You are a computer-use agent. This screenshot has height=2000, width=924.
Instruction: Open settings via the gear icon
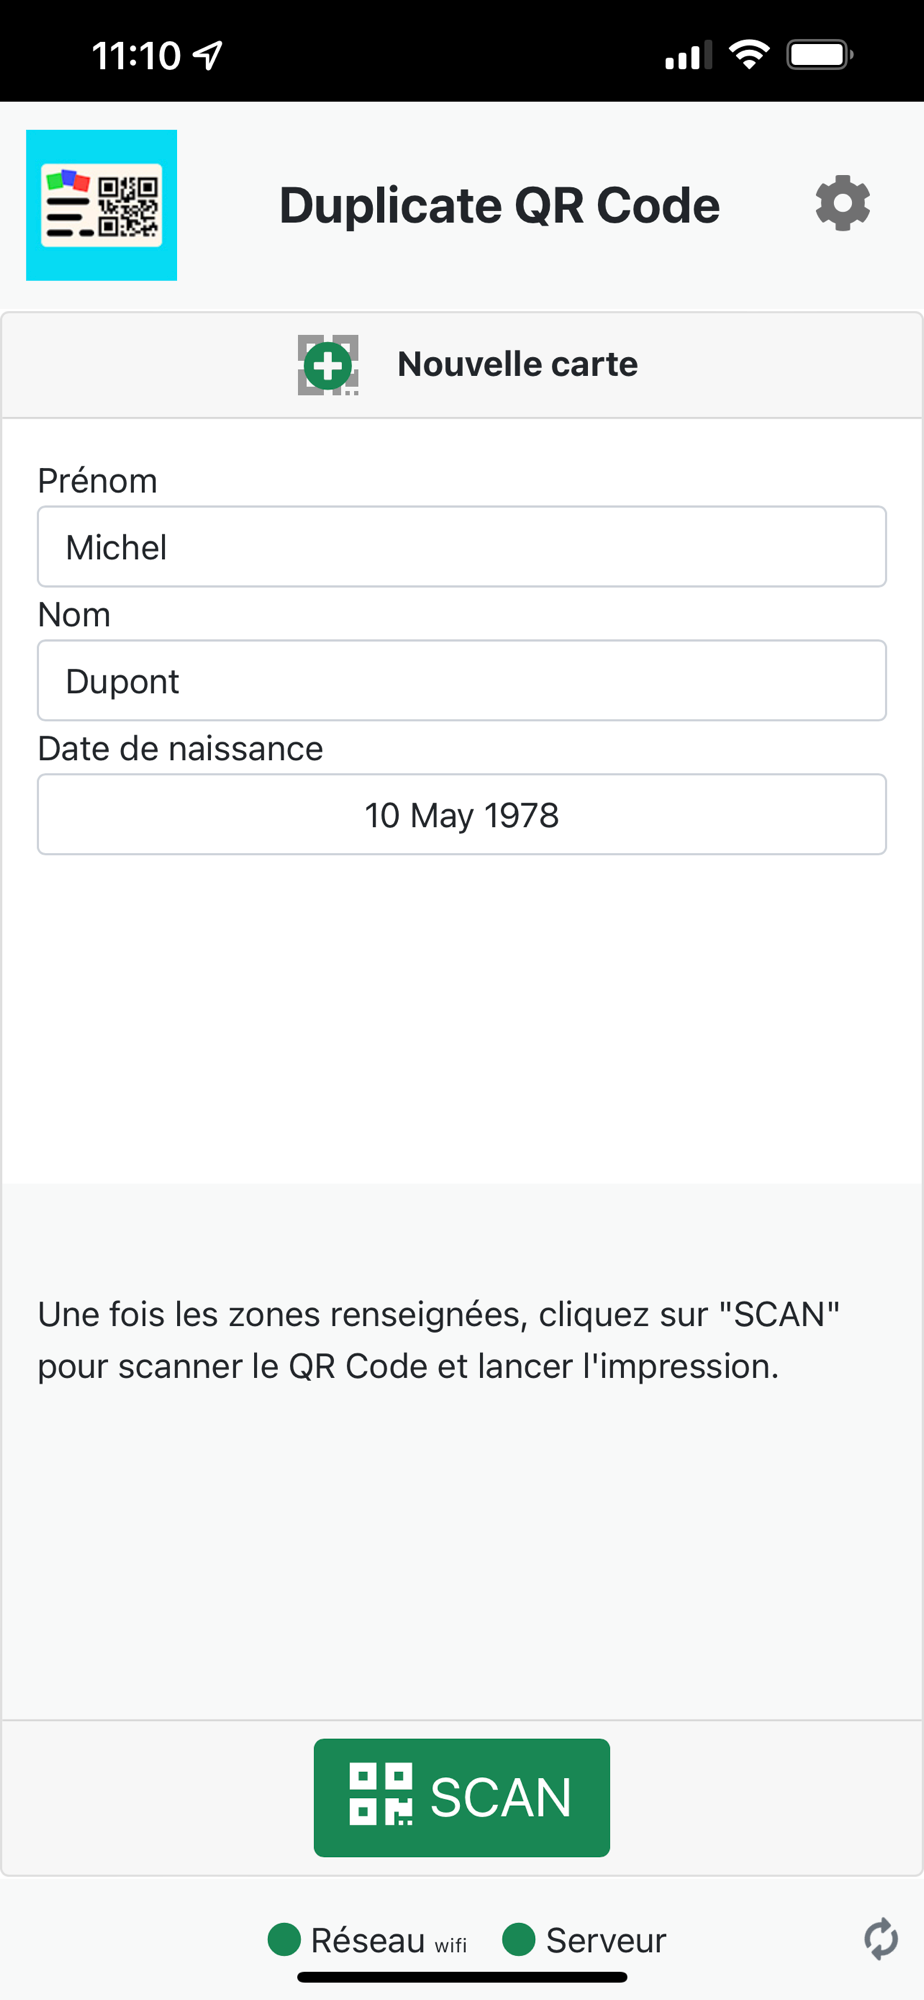coord(842,204)
